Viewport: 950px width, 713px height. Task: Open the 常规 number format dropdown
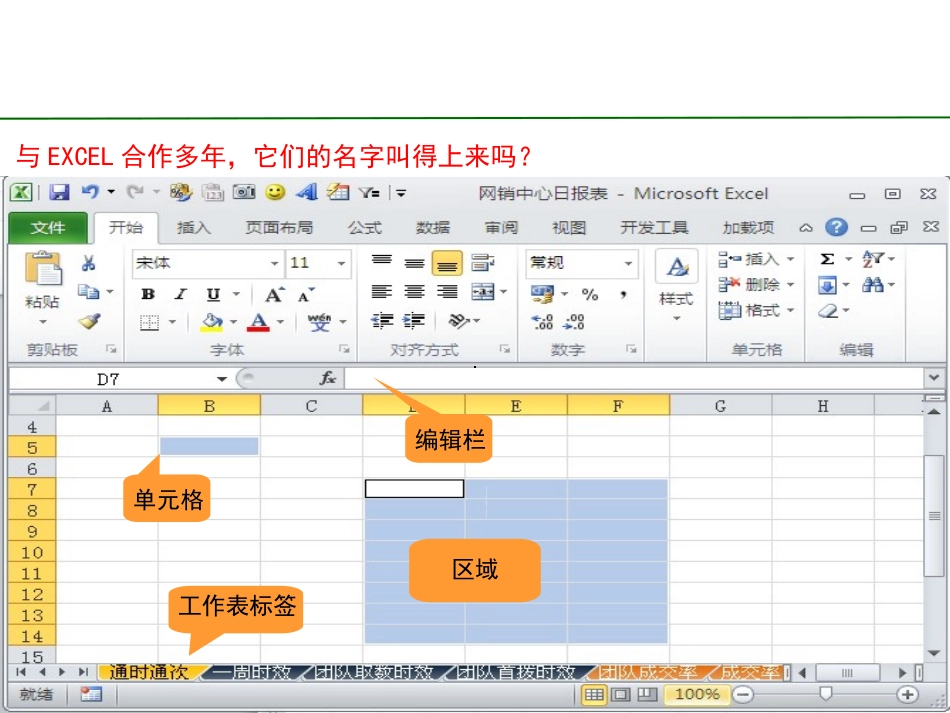click(x=628, y=264)
